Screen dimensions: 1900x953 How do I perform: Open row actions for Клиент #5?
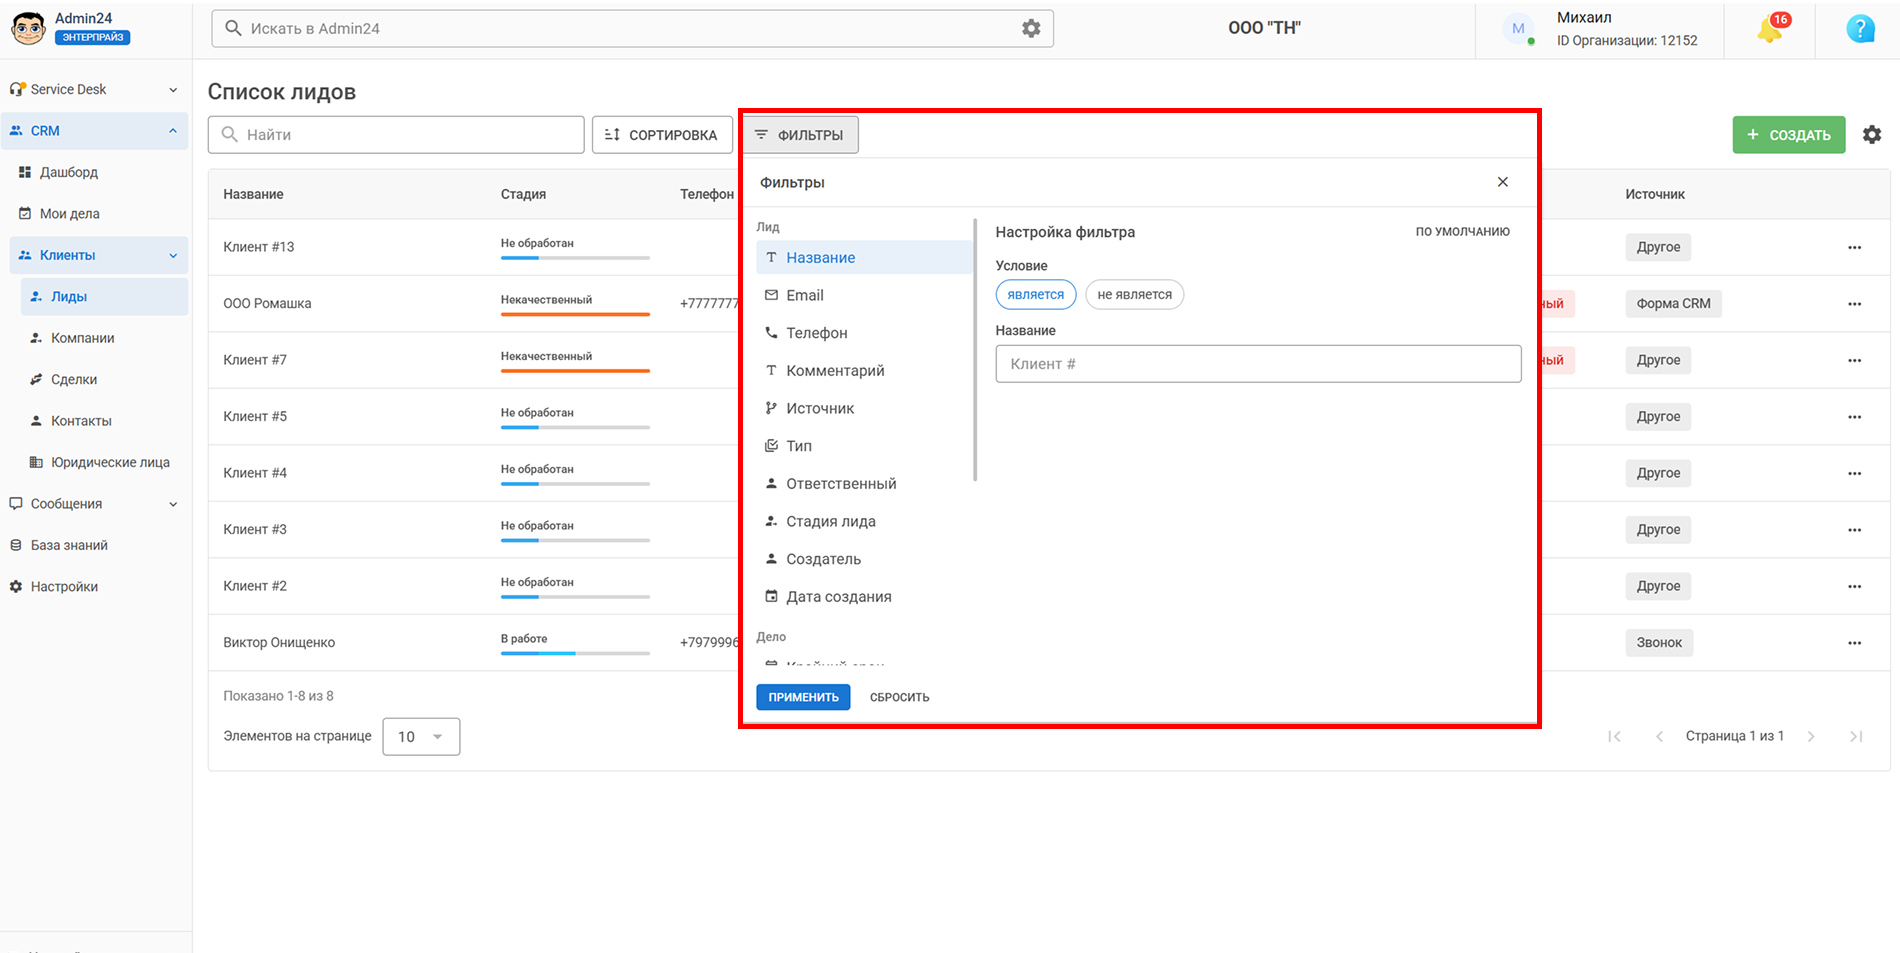(x=1854, y=417)
